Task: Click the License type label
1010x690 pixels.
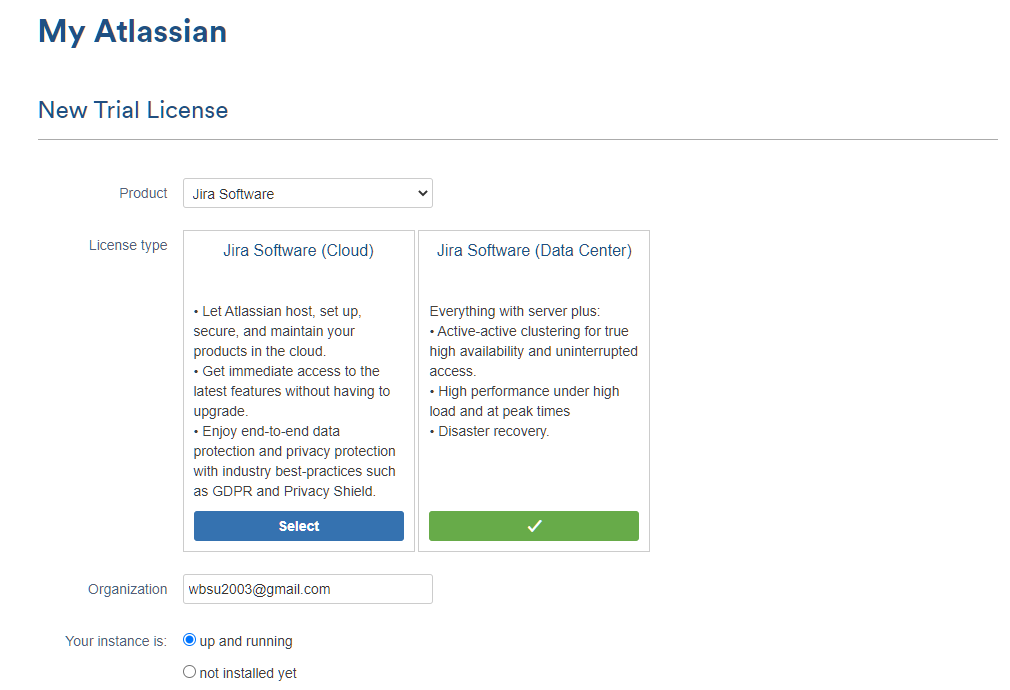Action: 128,245
